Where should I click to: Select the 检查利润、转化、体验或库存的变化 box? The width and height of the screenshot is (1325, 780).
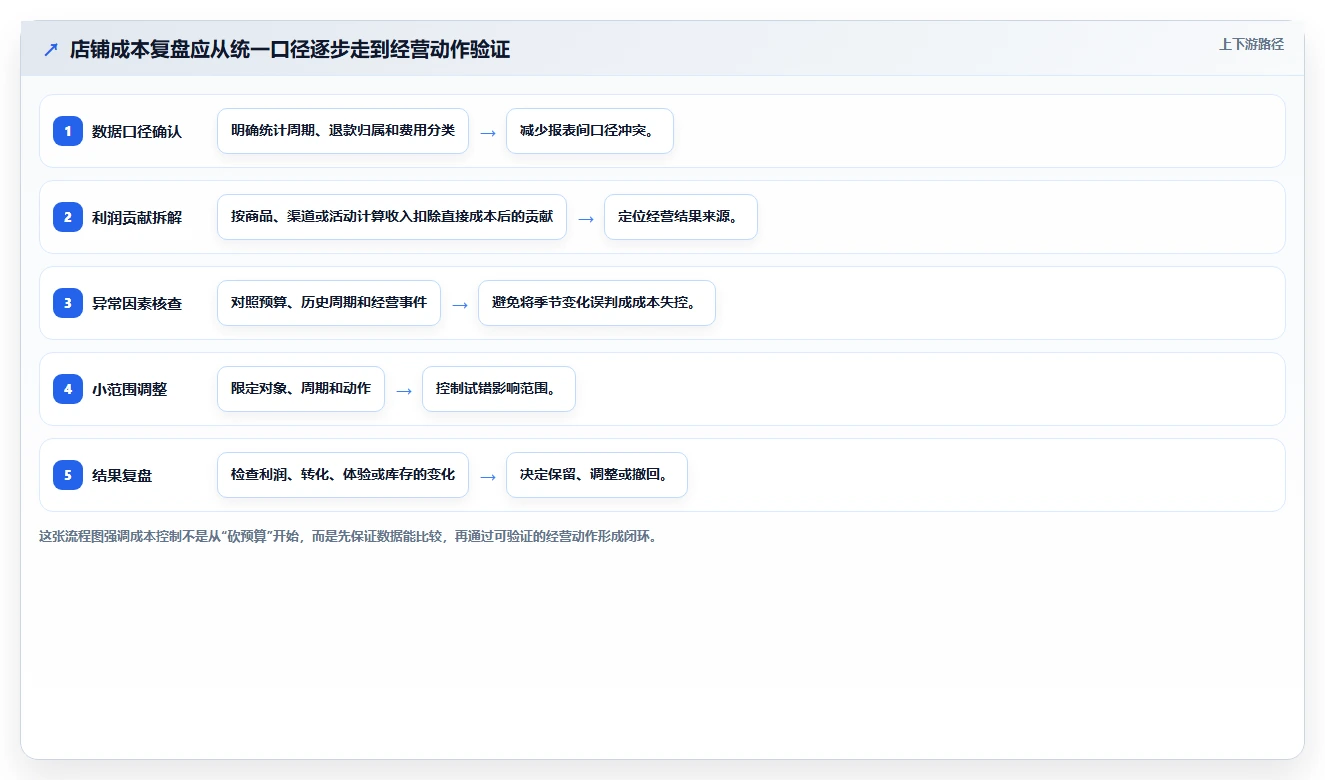(343, 475)
